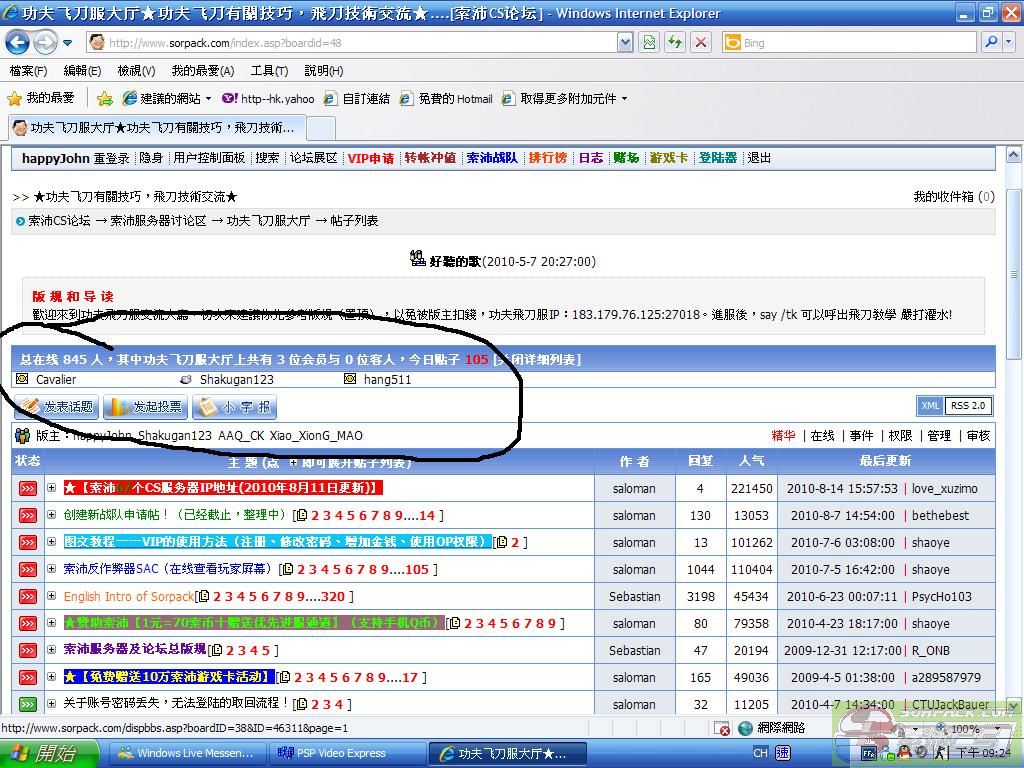
Task: Open the 檢視(V) menu
Action: coord(136,71)
